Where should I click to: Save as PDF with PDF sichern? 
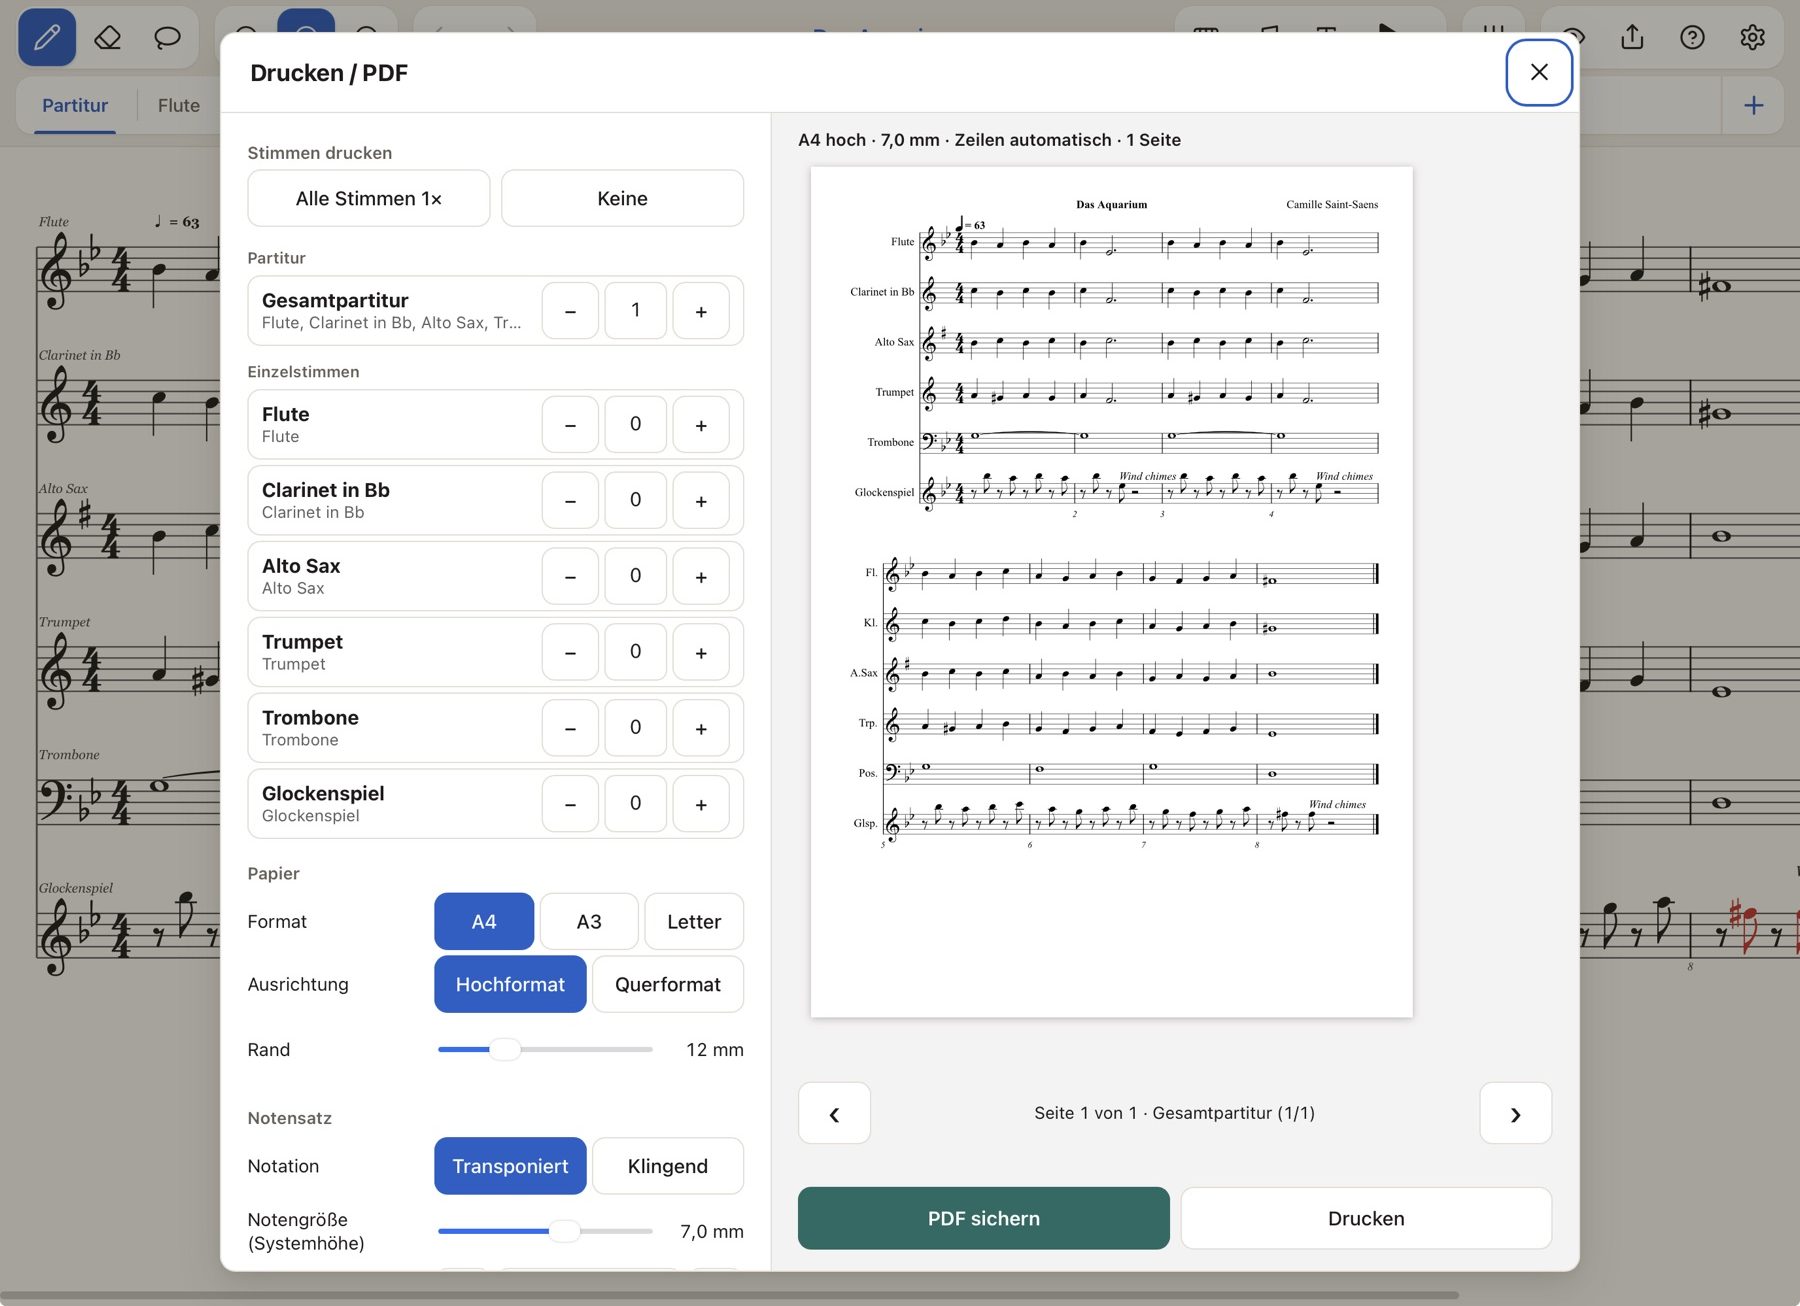tap(984, 1219)
